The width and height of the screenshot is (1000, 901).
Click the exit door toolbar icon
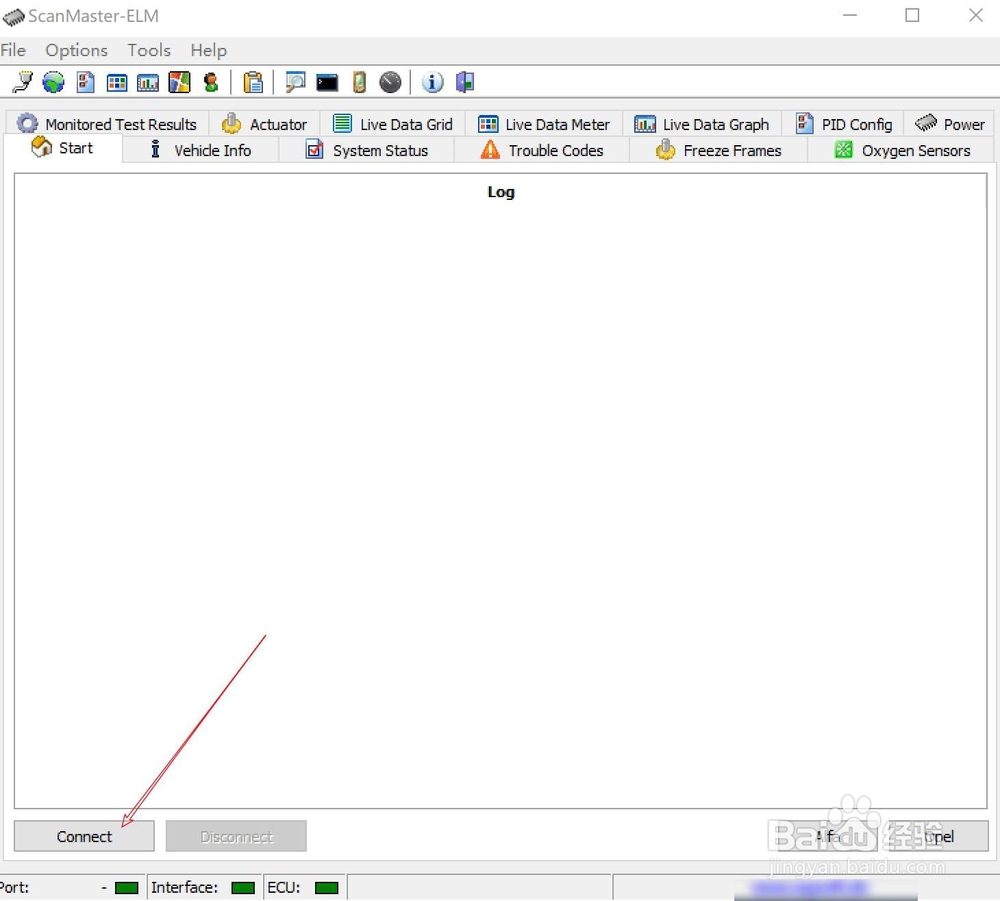tap(465, 82)
